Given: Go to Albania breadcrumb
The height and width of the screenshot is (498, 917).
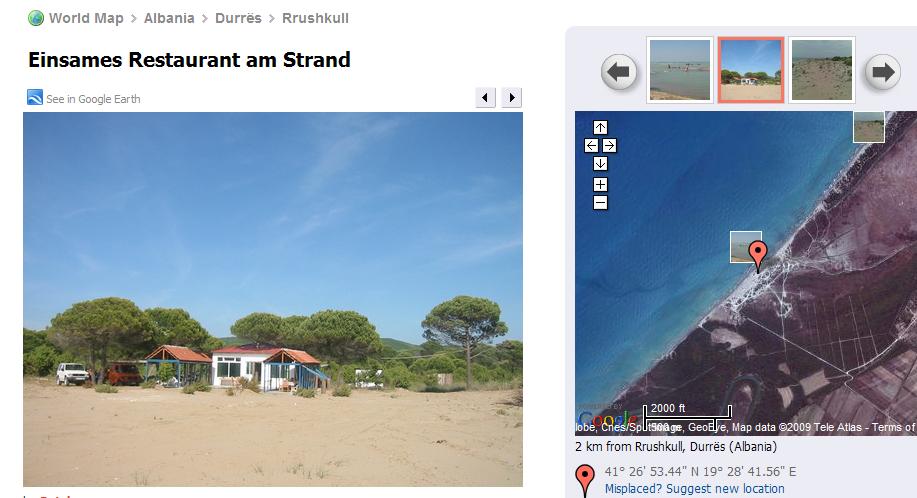Looking at the screenshot, I should pos(169,18).
